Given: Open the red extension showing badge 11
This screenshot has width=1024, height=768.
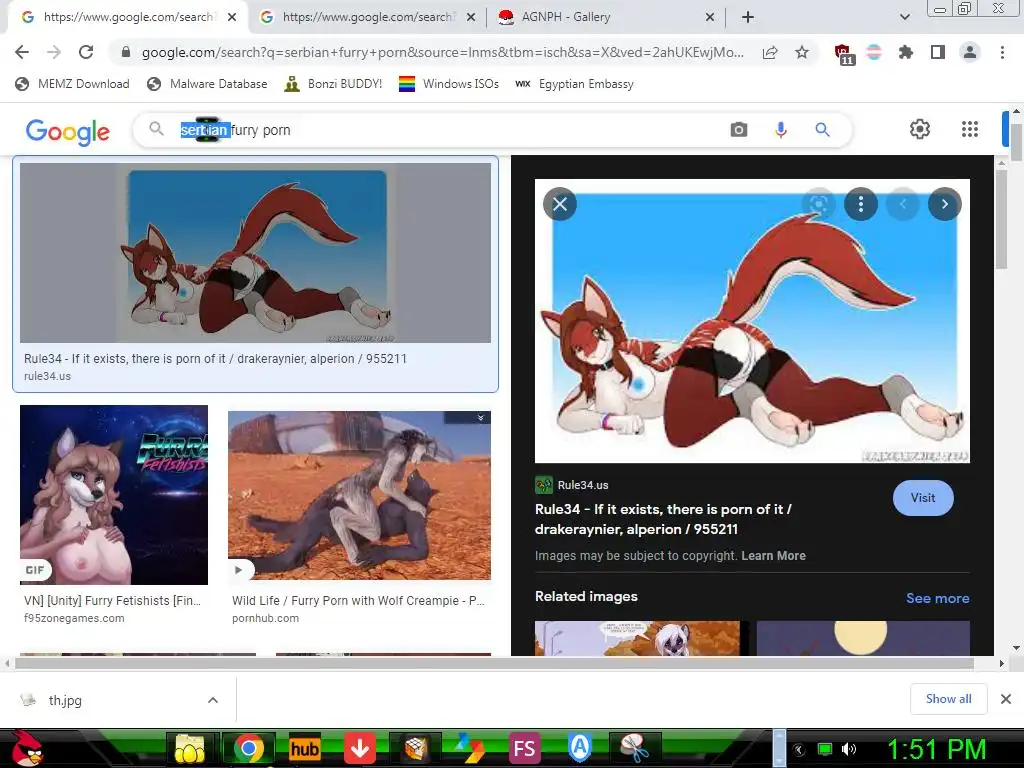Looking at the screenshot, I should click(843, 54).
